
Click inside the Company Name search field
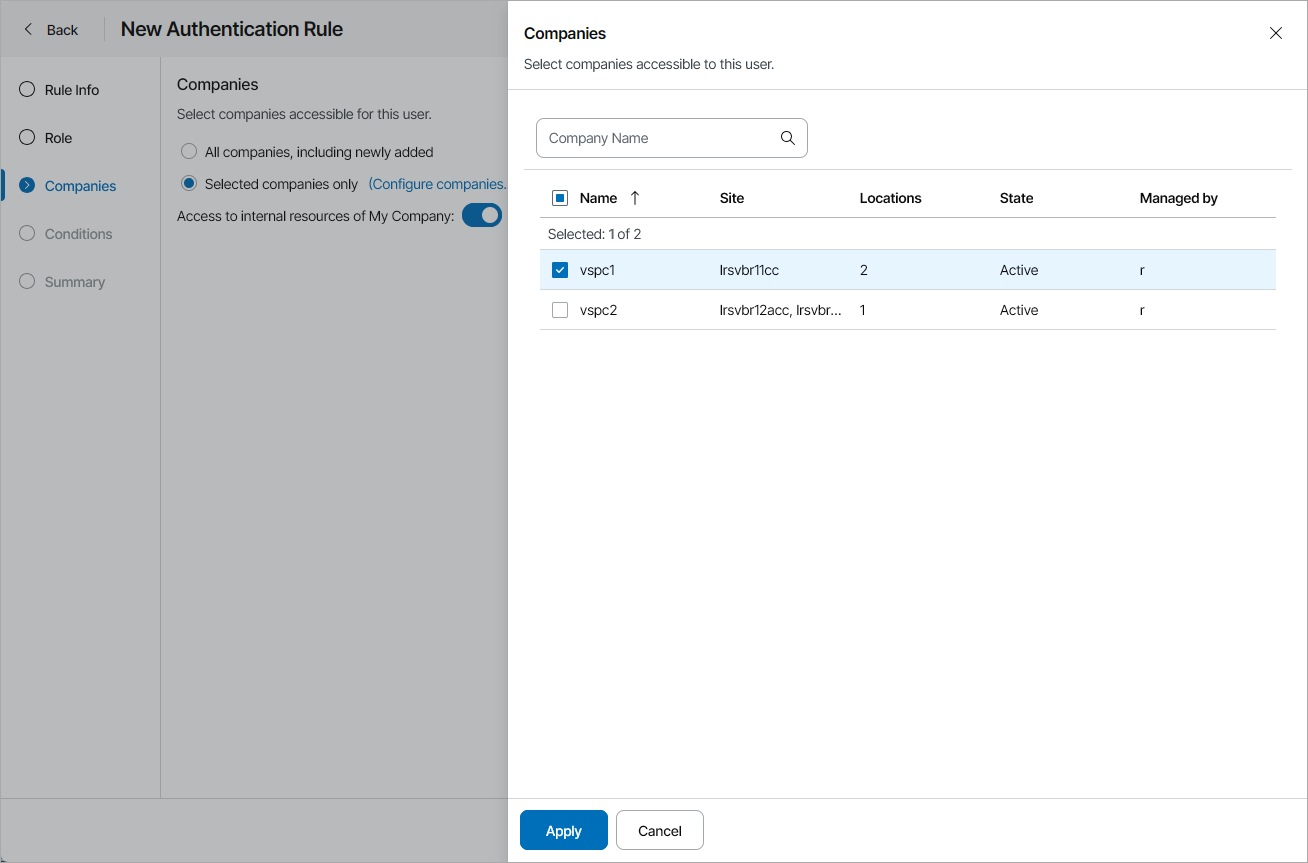tap(650, 138)
